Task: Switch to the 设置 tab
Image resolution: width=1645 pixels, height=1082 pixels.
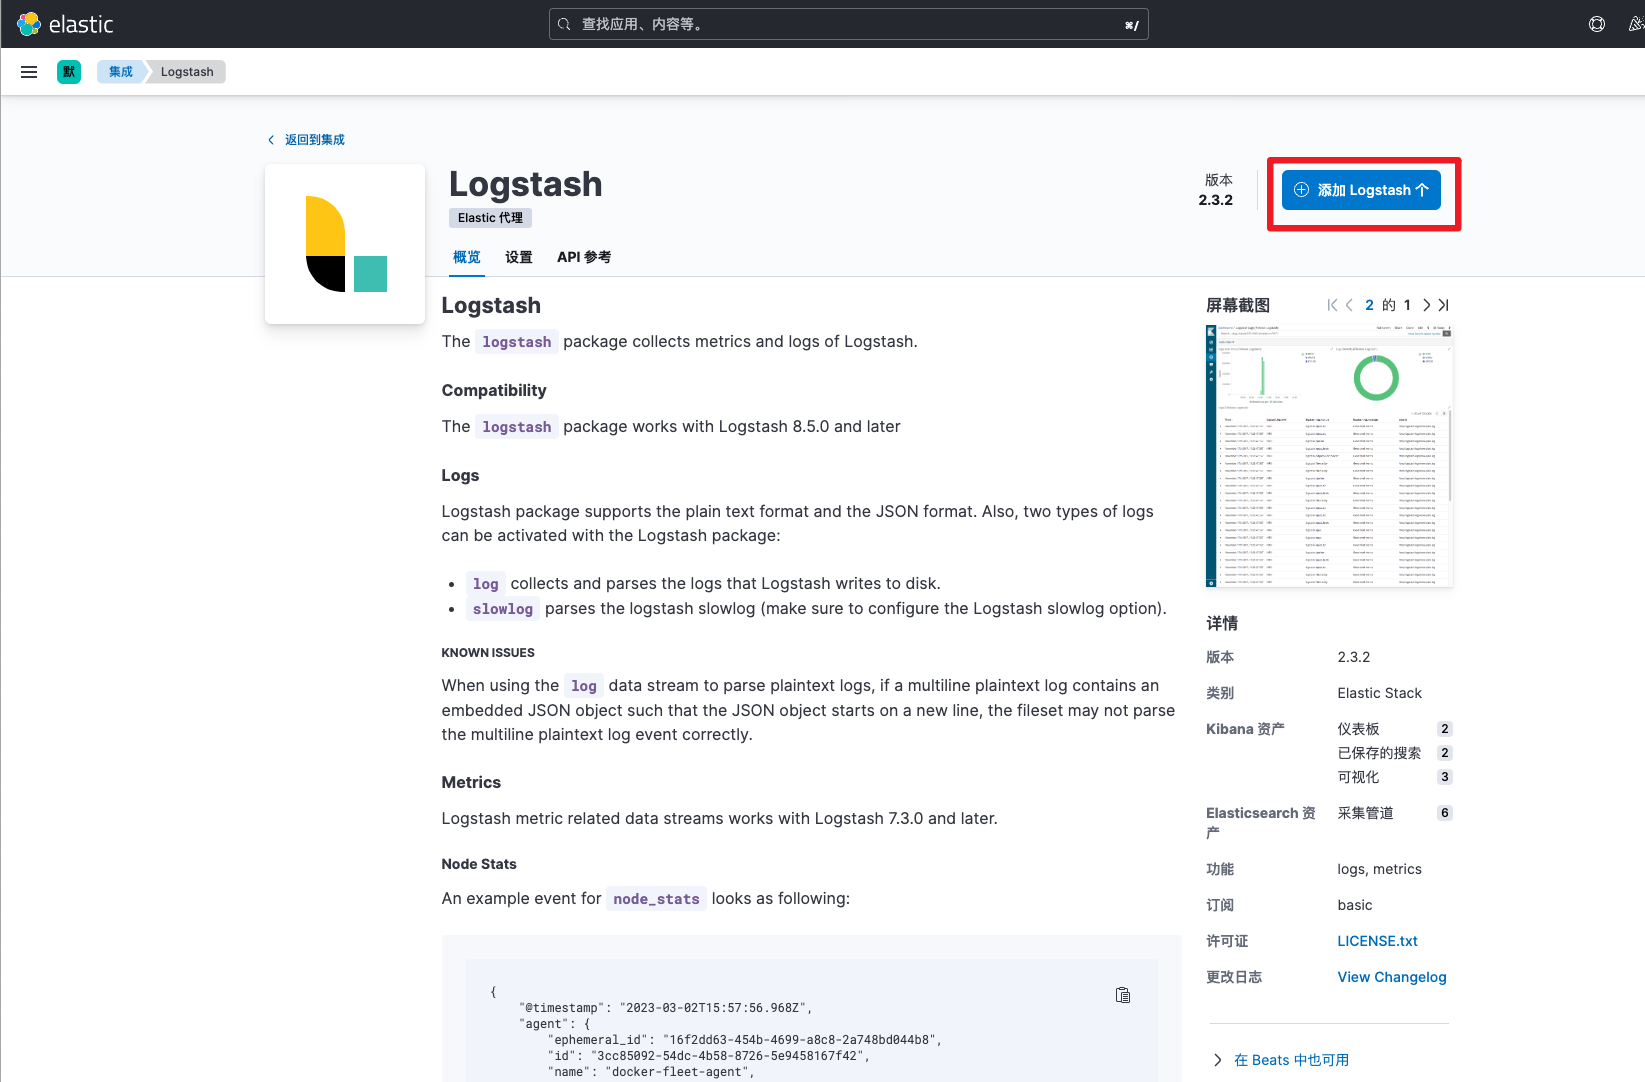Action: click(x=519, y=257)
